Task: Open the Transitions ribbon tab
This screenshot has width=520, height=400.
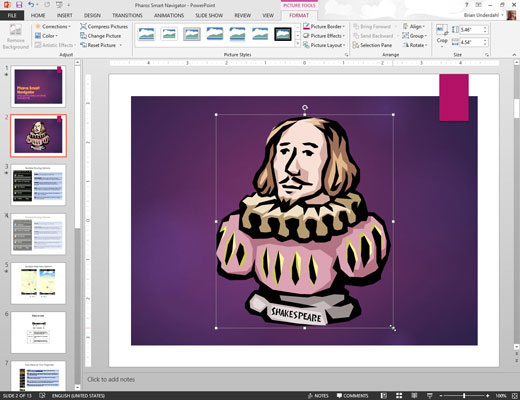Action: point(127,15)
